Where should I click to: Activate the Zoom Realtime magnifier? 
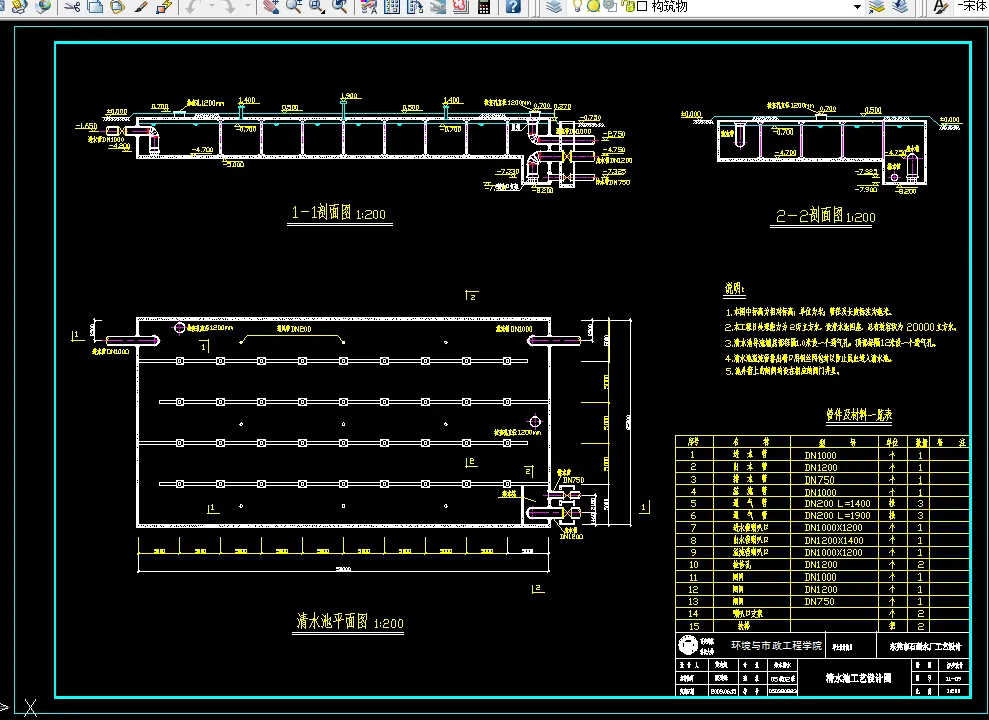(x=293, y=6)
